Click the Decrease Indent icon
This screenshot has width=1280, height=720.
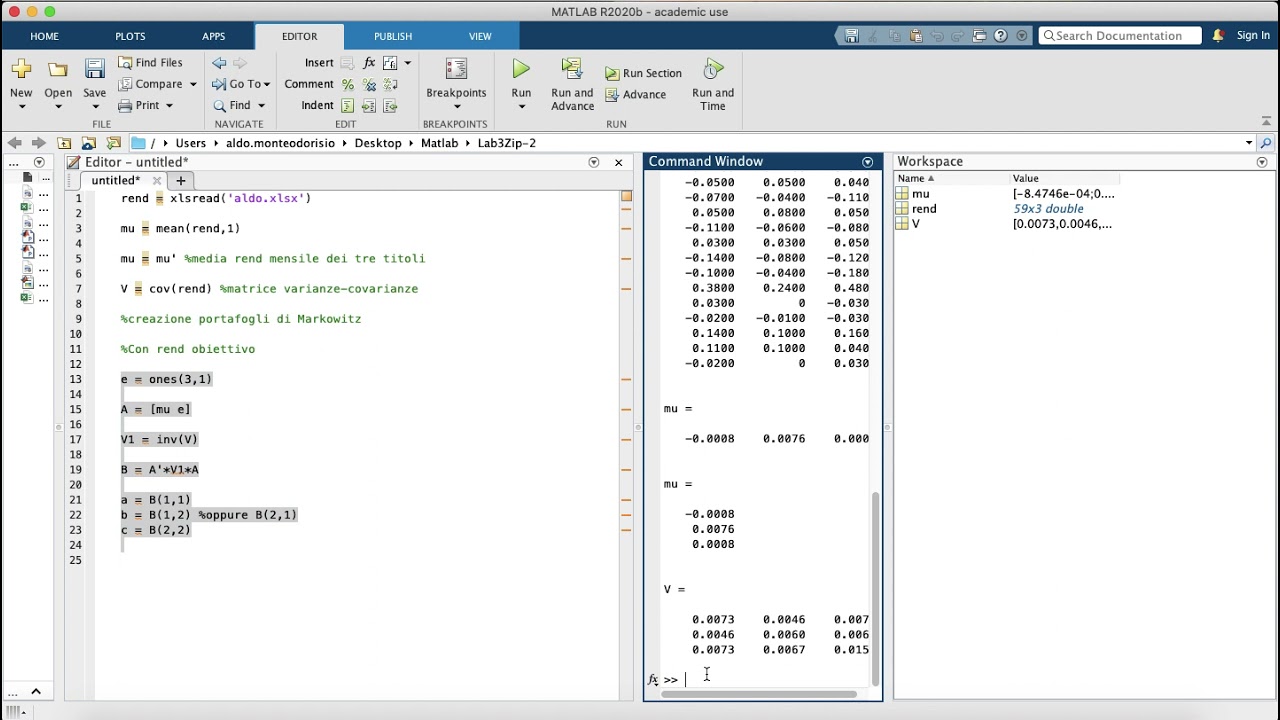[x=390, y=106]
